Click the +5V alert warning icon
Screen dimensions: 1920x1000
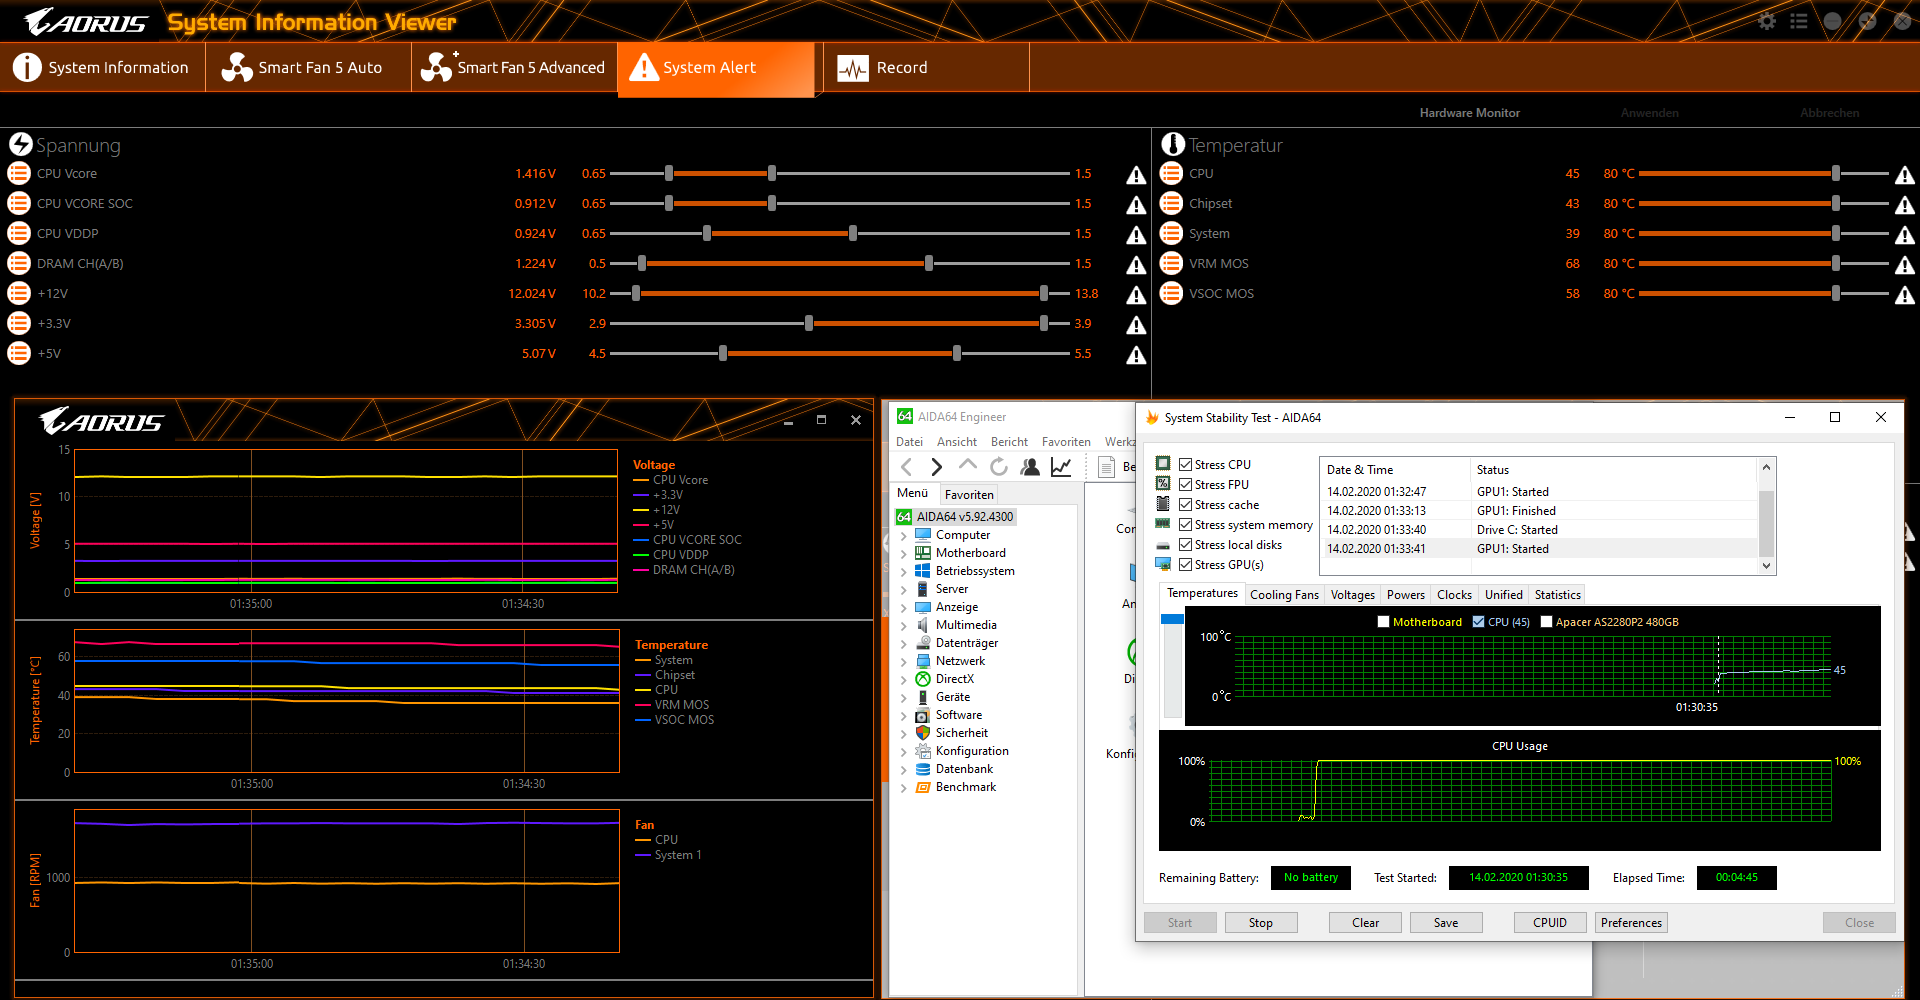(x=1136, y=355)
